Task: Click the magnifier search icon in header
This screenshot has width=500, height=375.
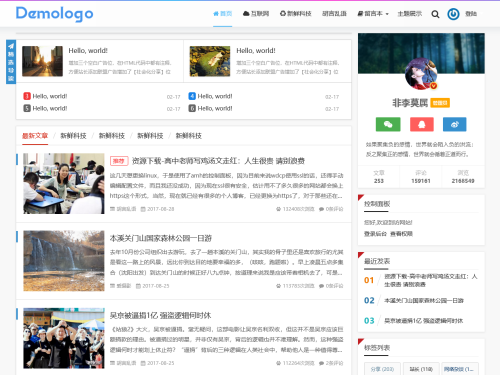Action: click(x=435, y=14)
